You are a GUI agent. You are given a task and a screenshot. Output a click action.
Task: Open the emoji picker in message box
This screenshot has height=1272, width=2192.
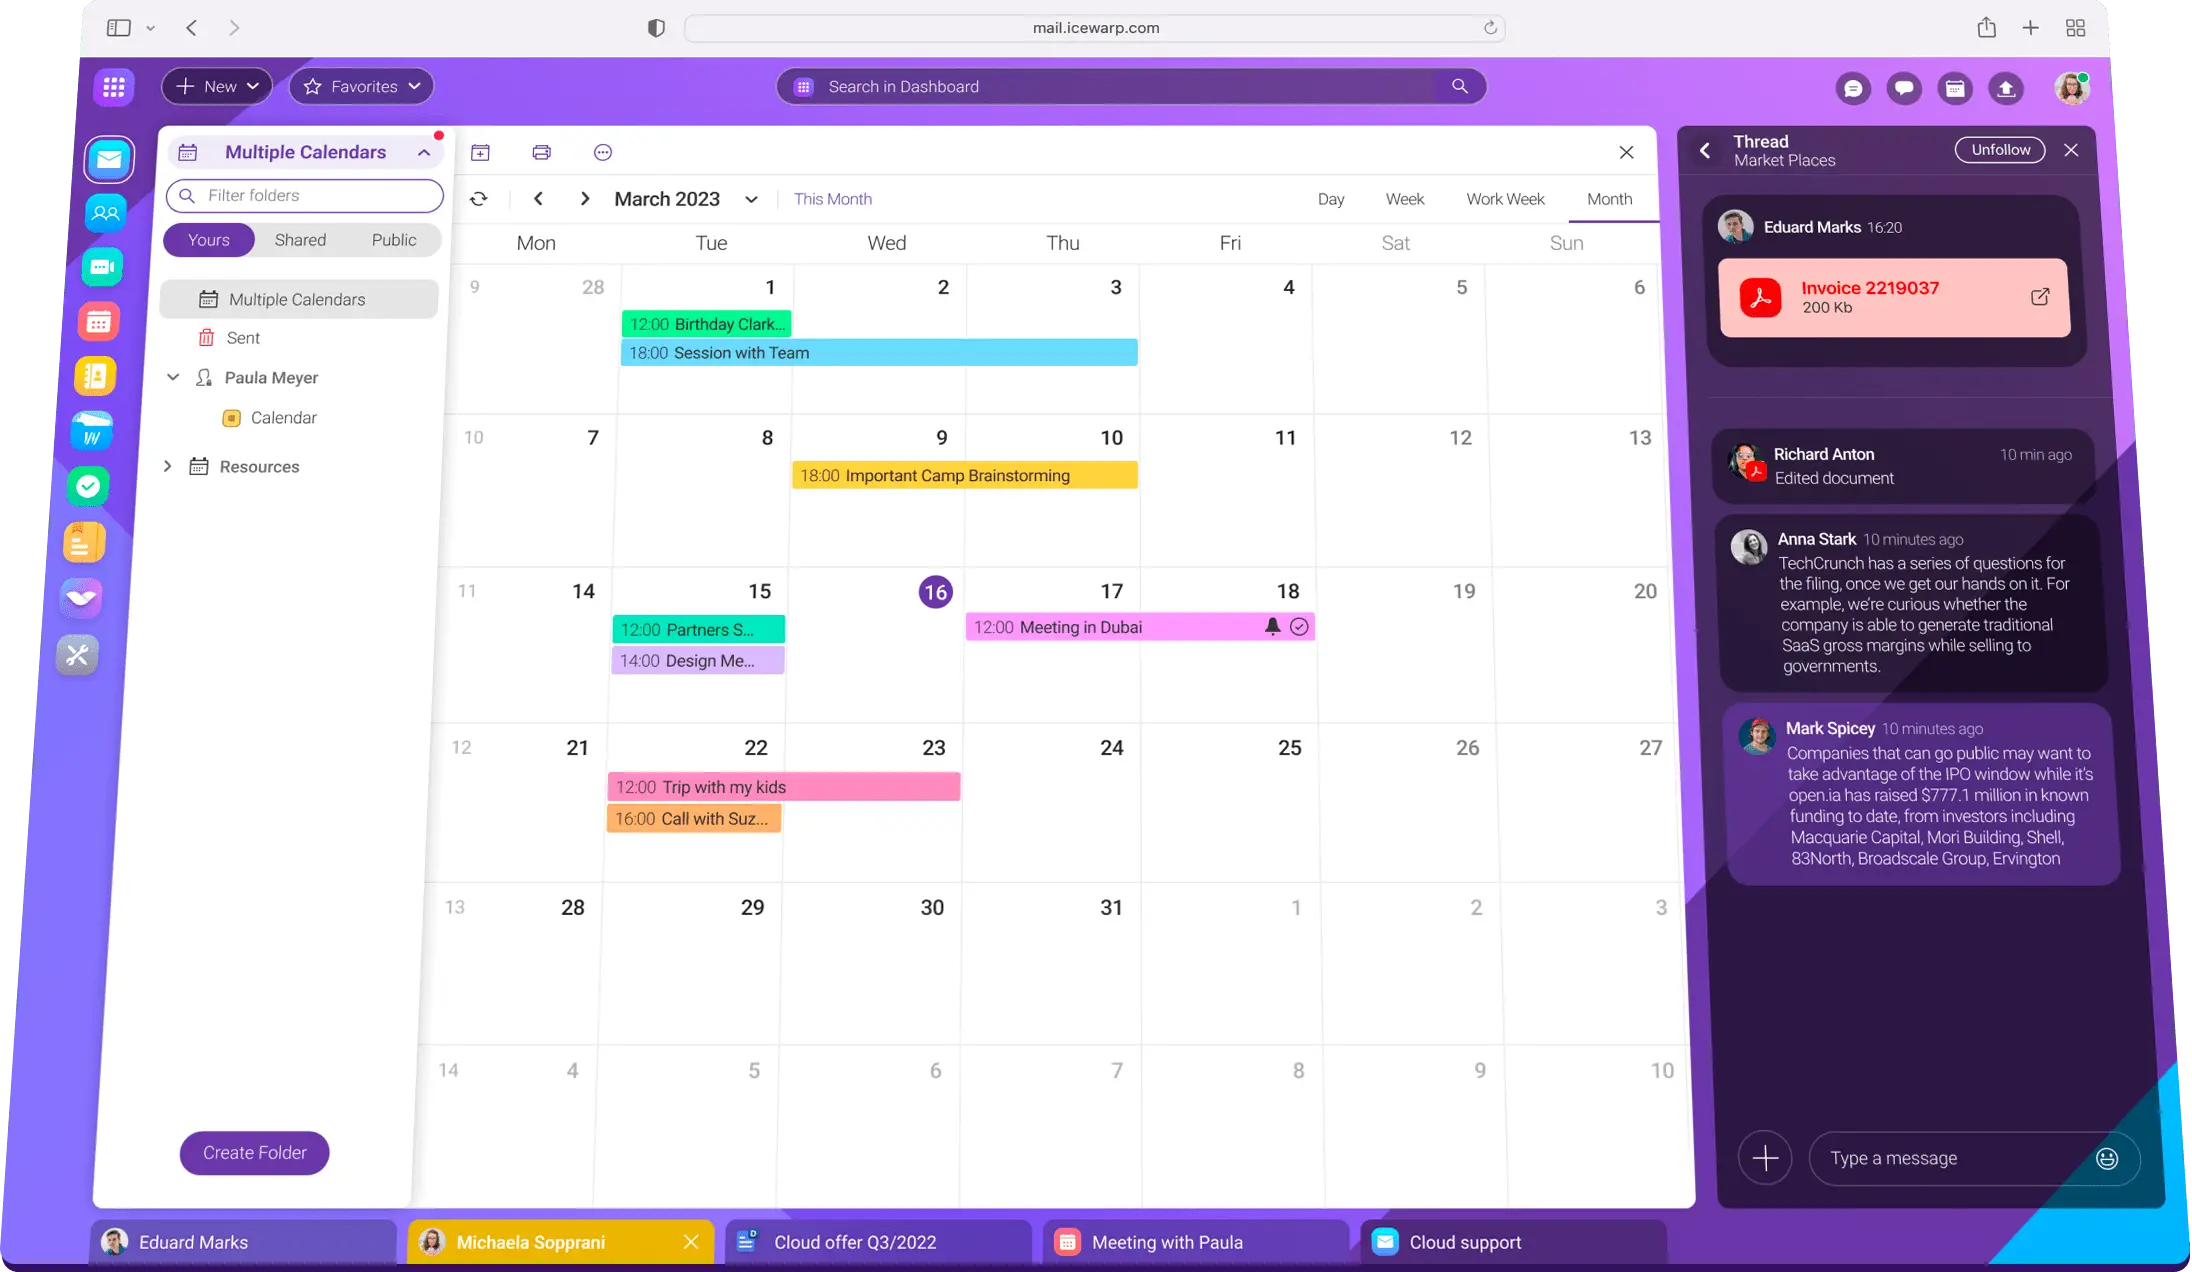coord(2106,1158)
